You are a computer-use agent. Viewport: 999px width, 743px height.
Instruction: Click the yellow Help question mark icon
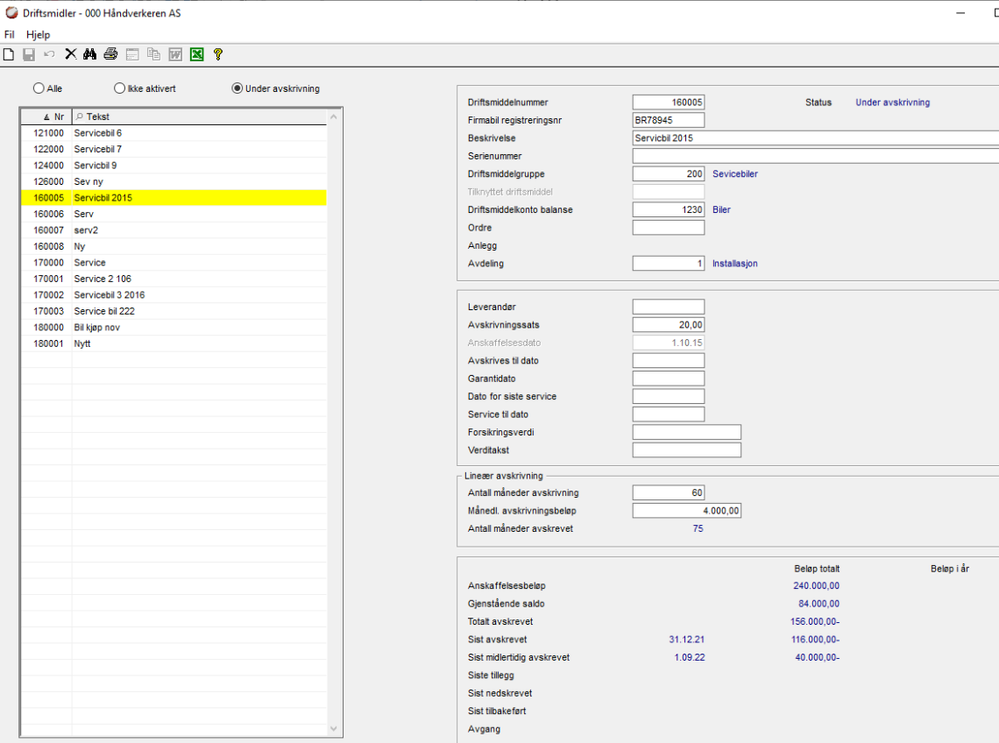(218, 54)
